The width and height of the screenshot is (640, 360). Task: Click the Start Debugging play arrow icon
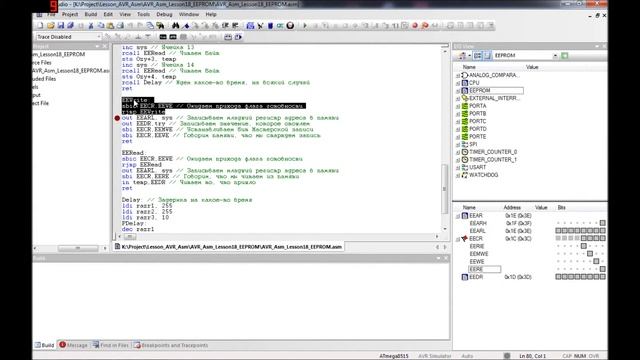pos(305,26)
